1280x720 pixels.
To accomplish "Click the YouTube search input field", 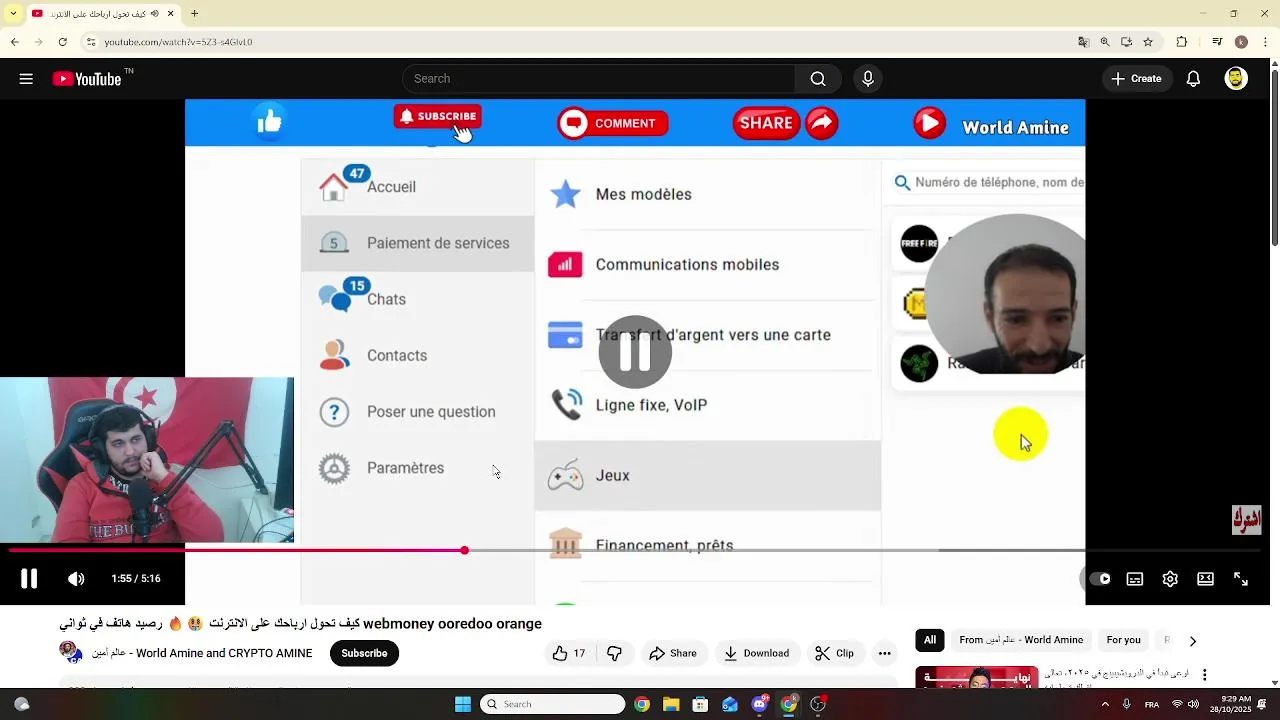I will click(598, 79).
